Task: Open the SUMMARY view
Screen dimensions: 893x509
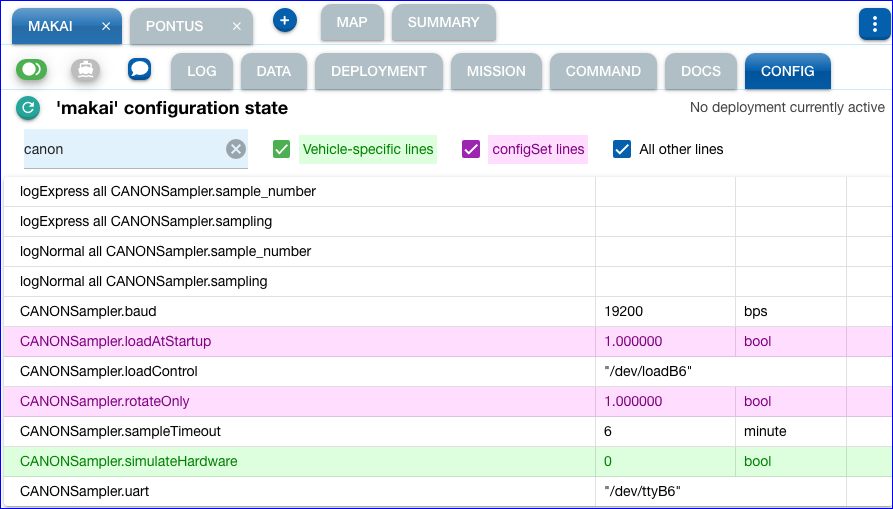Action: [444, 22]
